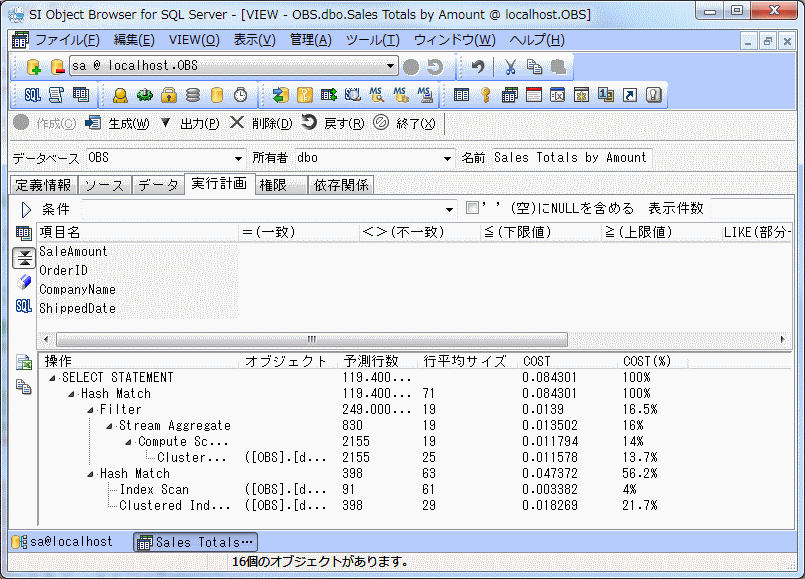The height and width of the screenshot is (579, 805).
Task: Open the SQL tool in second toolbar
Action: coord(32,95)
